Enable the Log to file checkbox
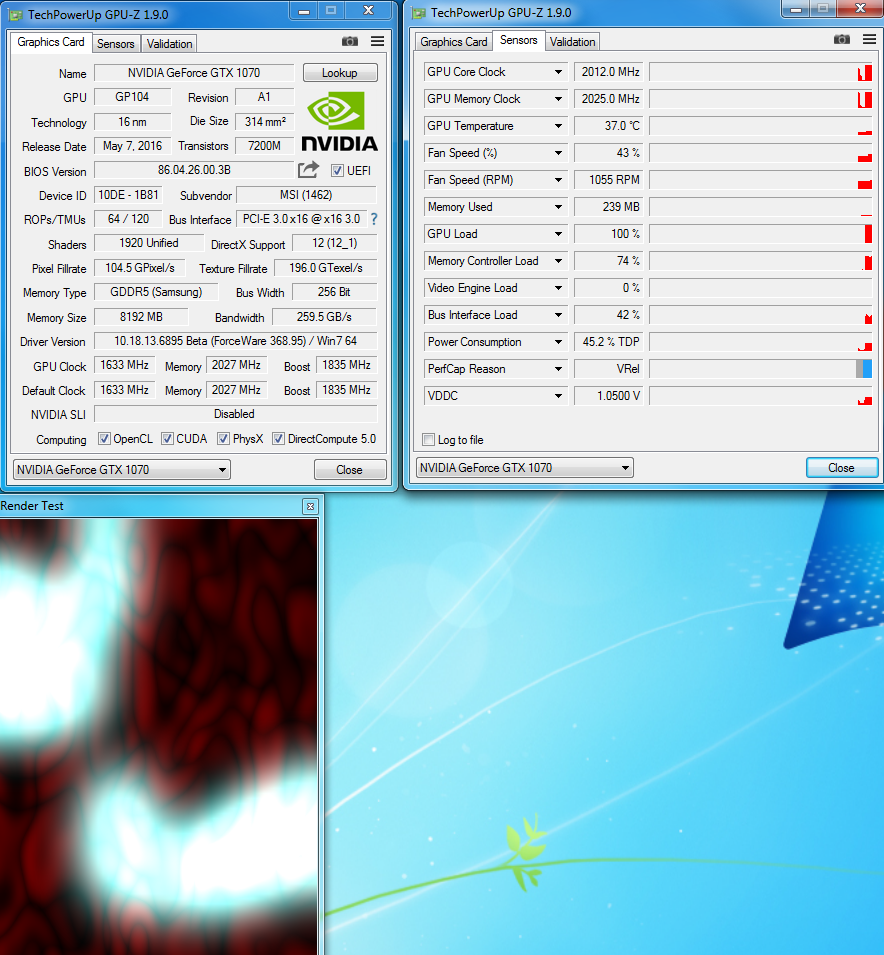The height and width of the screenshot is (955, 884). [x=429, y=440]
